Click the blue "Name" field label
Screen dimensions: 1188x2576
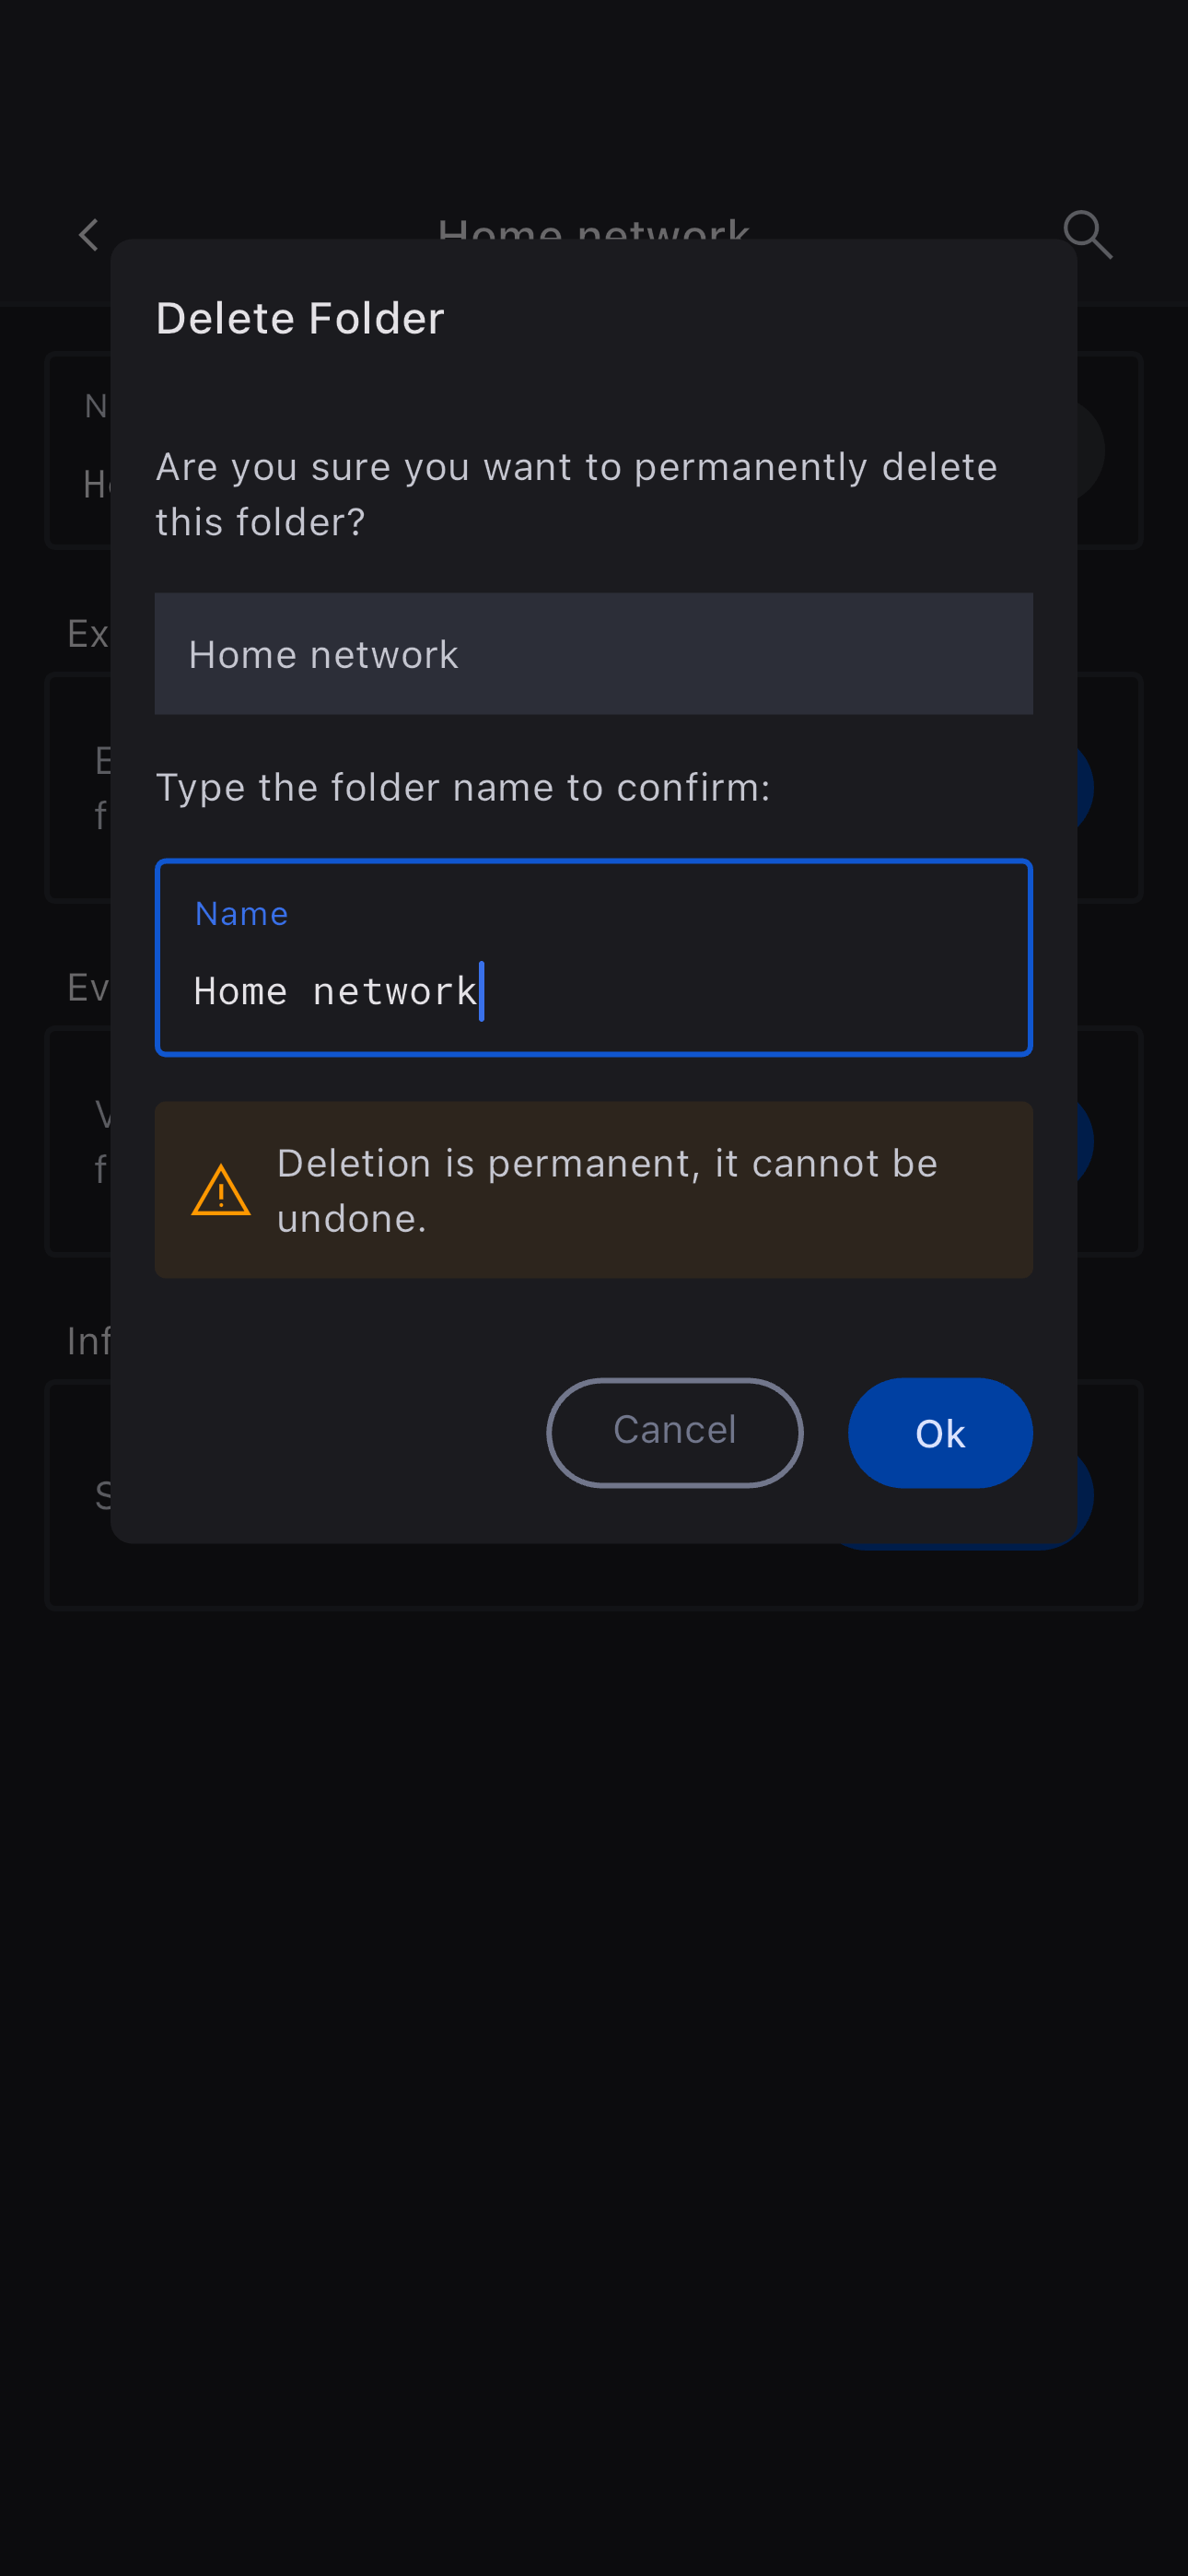click(x=241, y=914)
